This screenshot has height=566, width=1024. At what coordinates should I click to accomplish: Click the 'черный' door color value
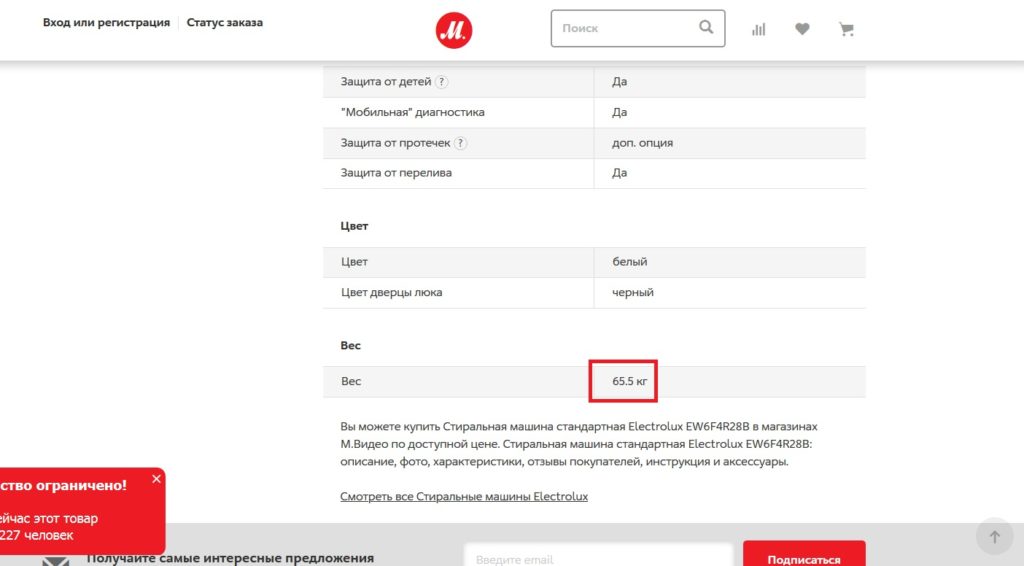click(x=633, y=292)
